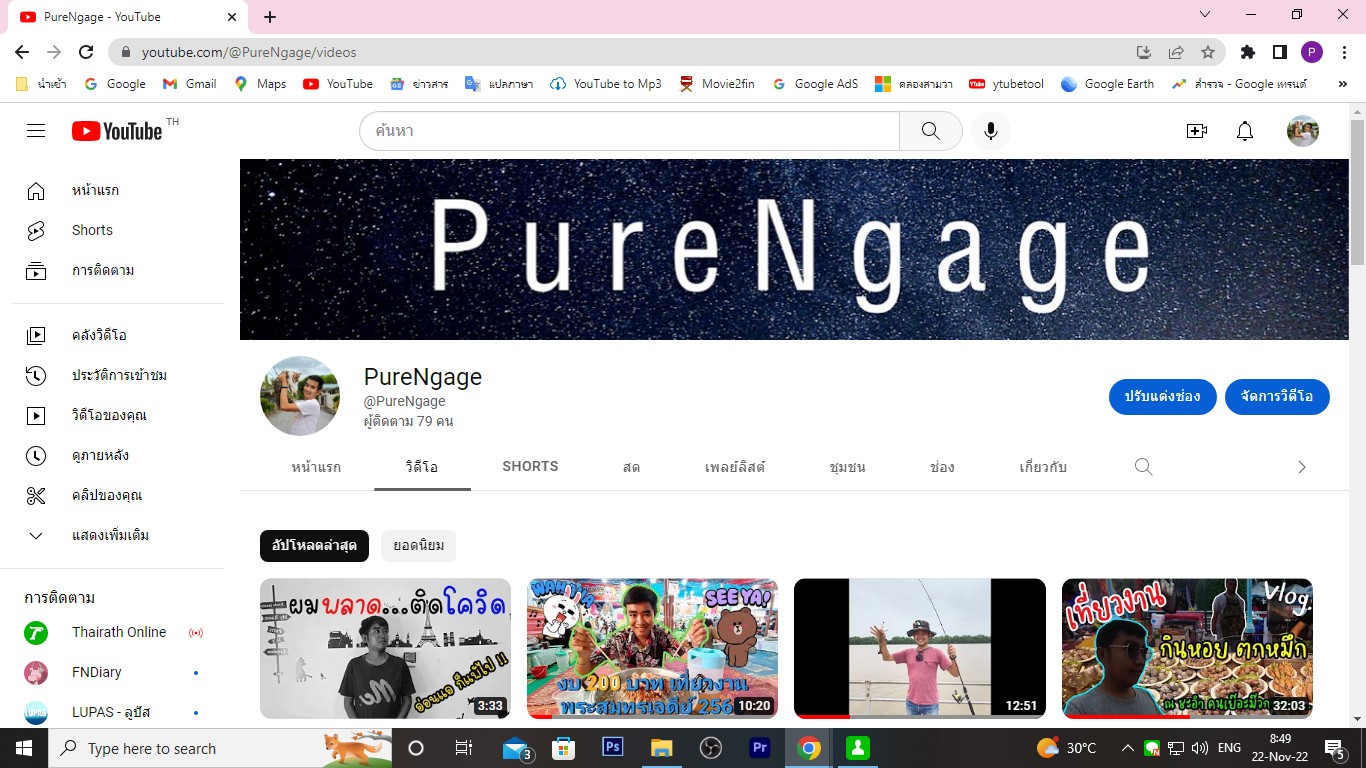
Task: Go back in Chrome
Action: click(22, 52)
